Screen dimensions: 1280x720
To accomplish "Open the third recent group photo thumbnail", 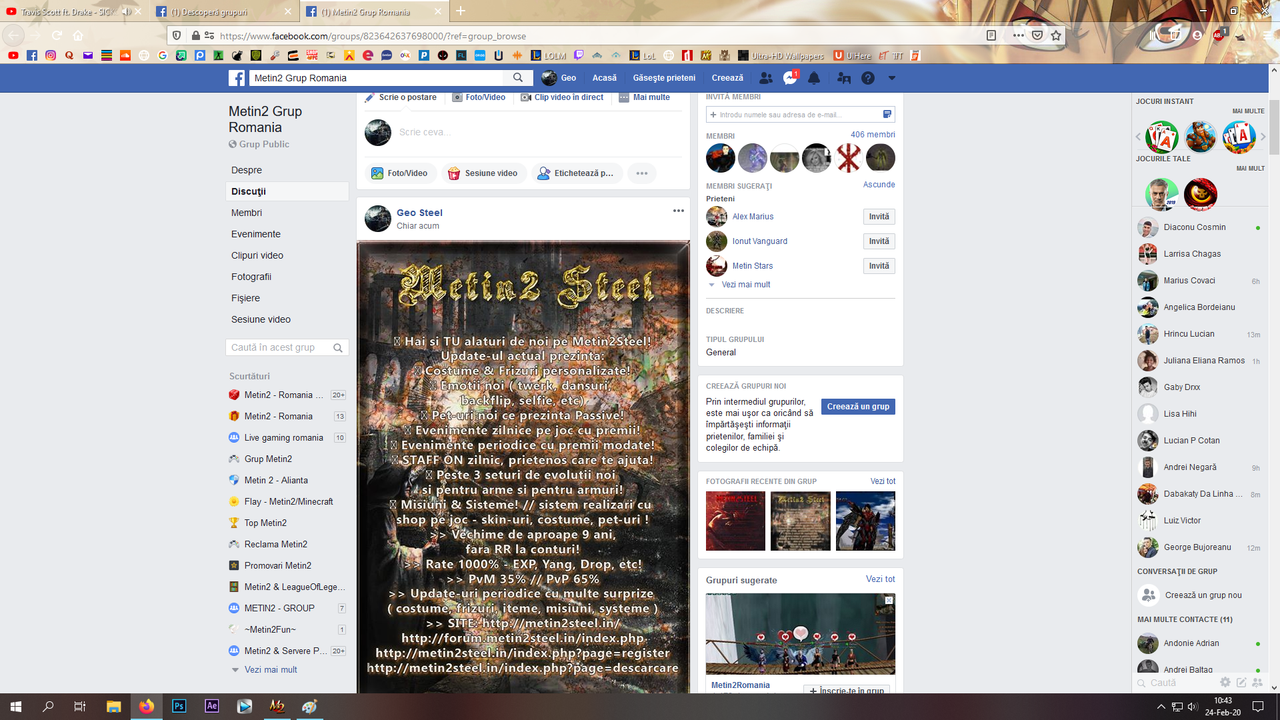I will 865,521.
